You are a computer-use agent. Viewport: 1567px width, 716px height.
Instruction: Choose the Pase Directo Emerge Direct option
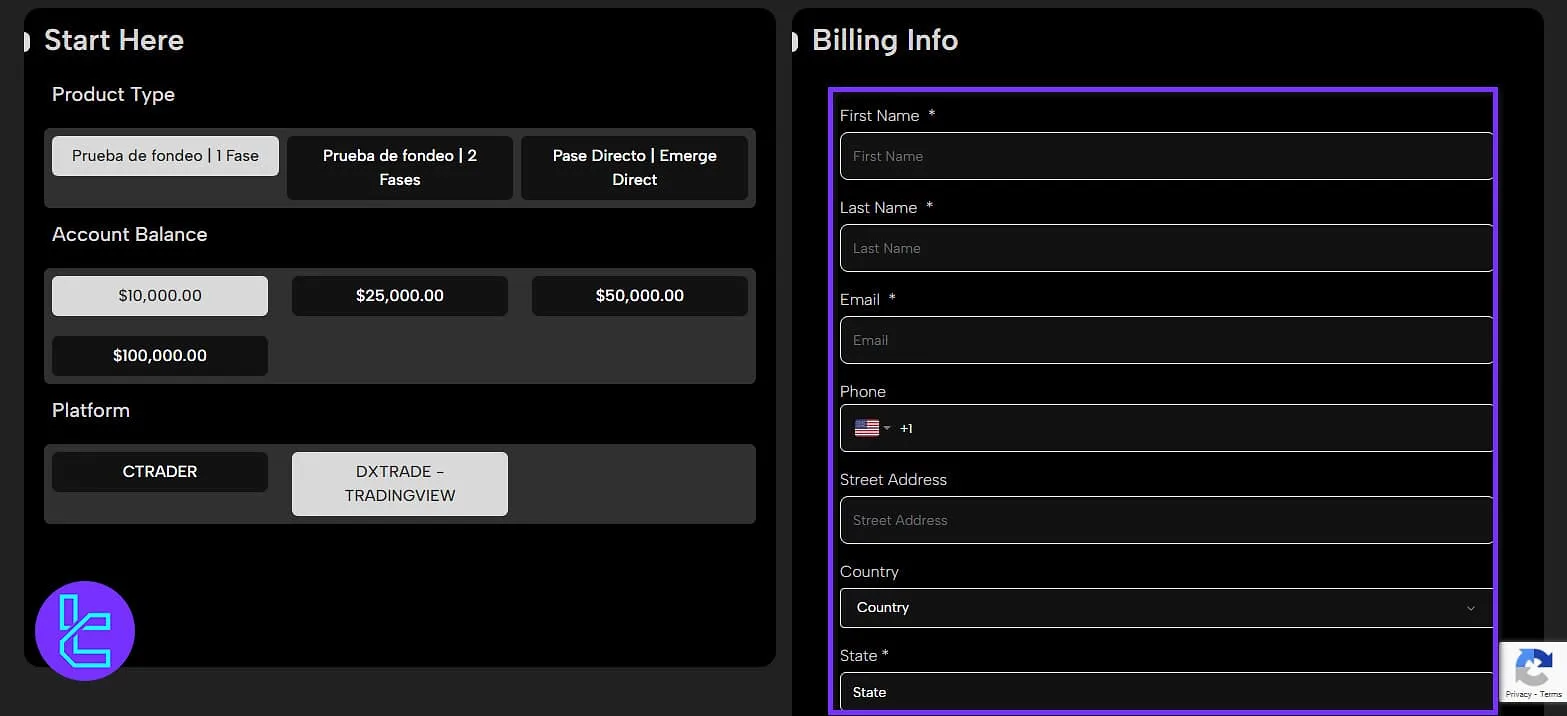point(634,167)
